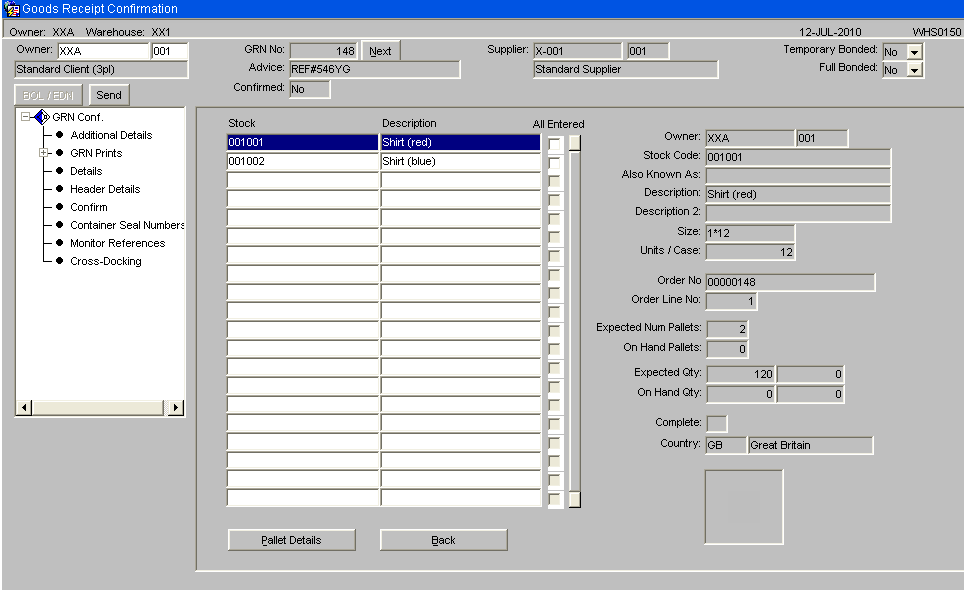This screenshot has width=964, height=590.
Task: Collapse the GRN Conf. tree root
Action: point(25,116)
